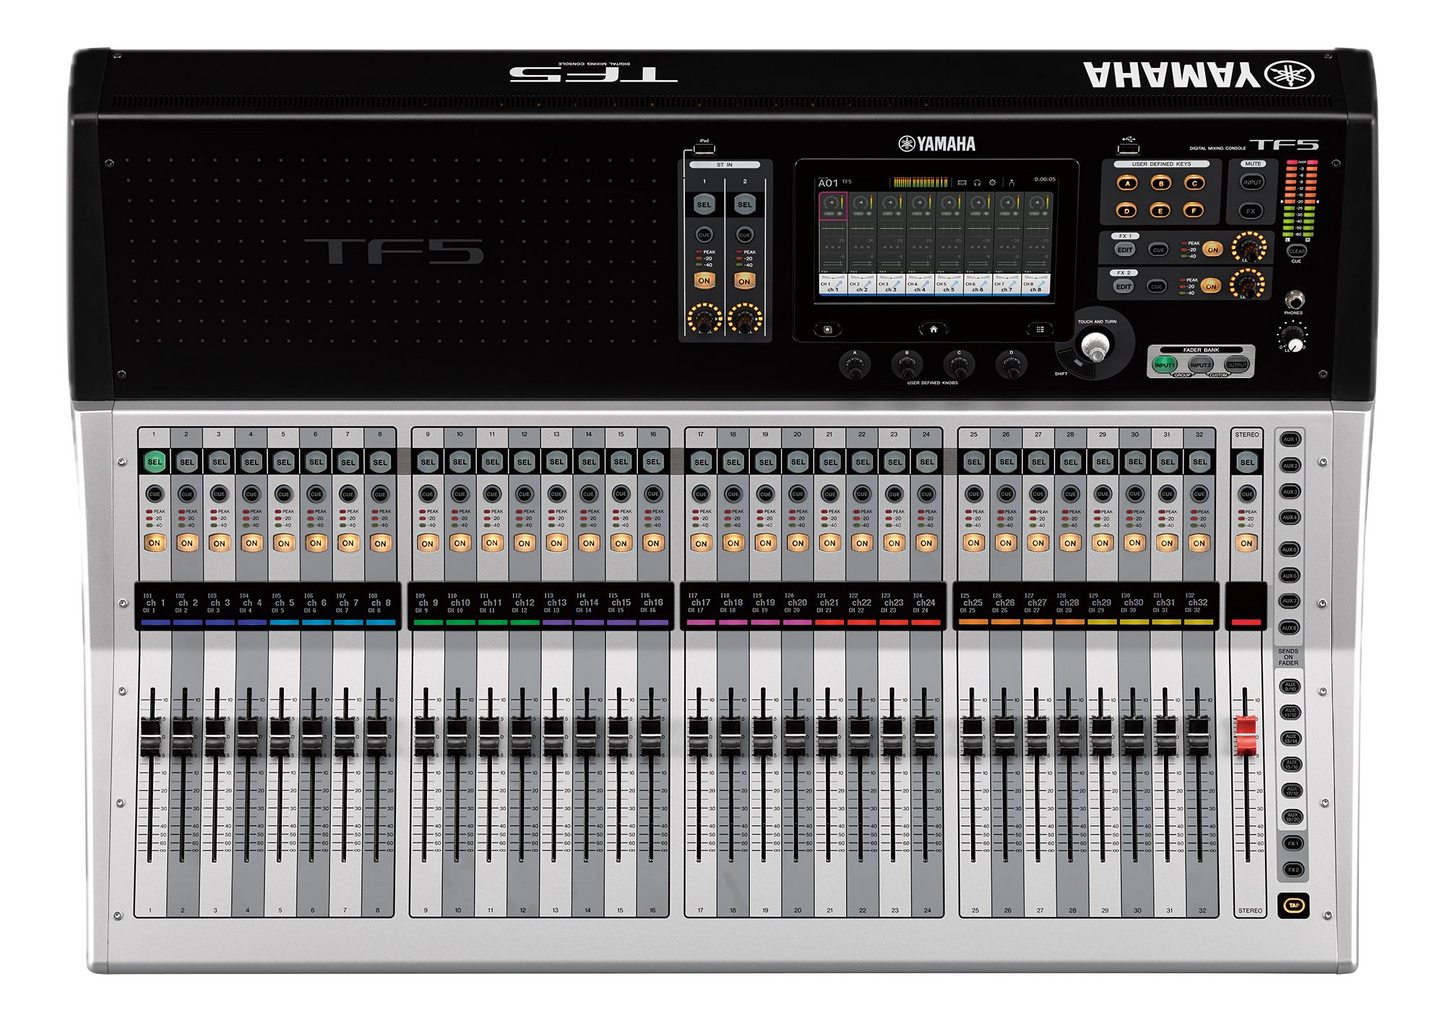The image size is (1445, 1021).
Task: Select AUX 1 sends on fader
Action: click(1290, 439)
